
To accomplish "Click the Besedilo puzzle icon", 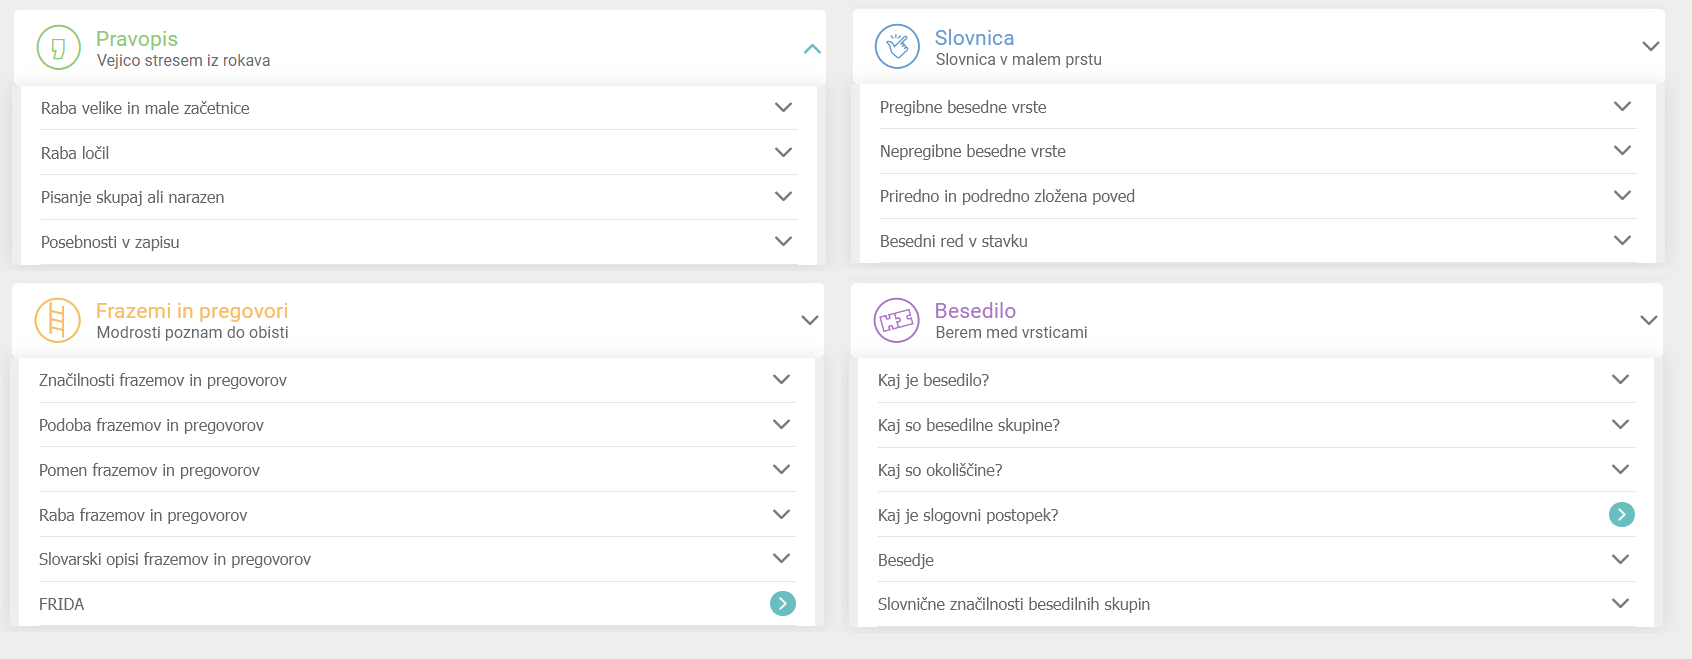I will (896, 321).
